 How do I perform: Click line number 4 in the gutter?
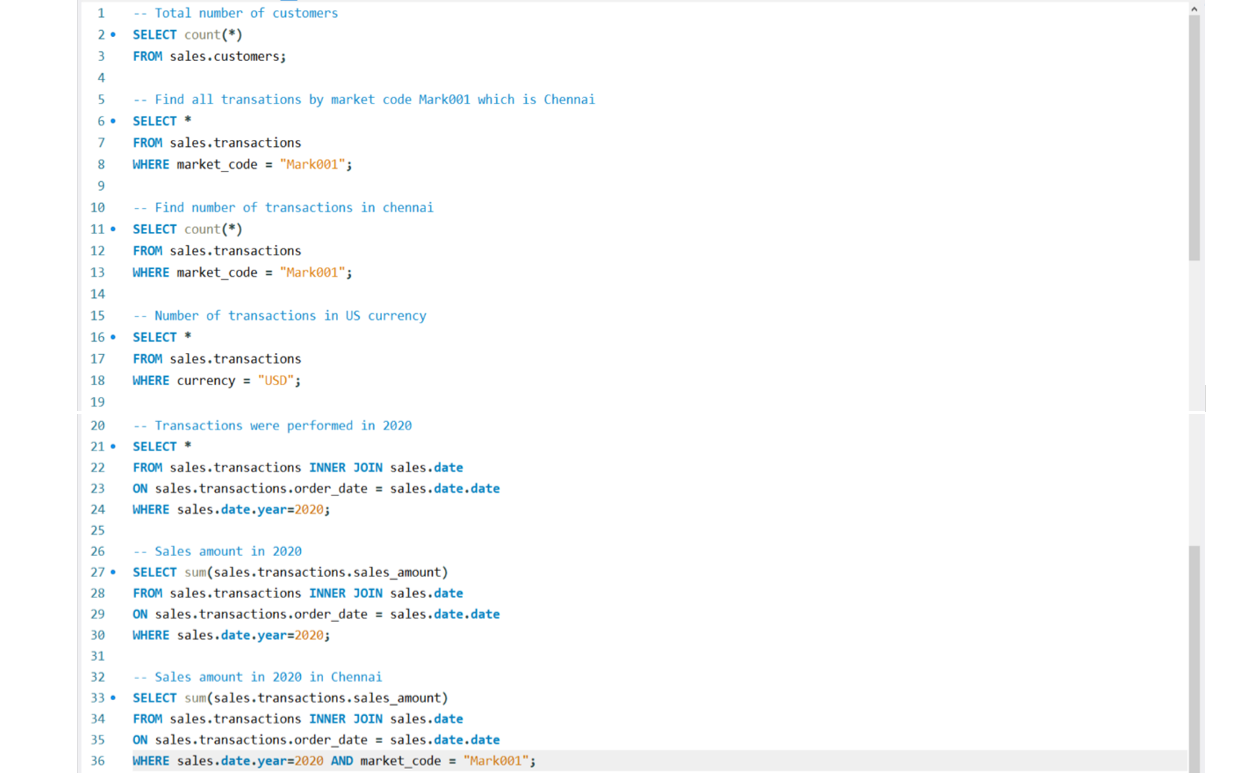point(101,78)
